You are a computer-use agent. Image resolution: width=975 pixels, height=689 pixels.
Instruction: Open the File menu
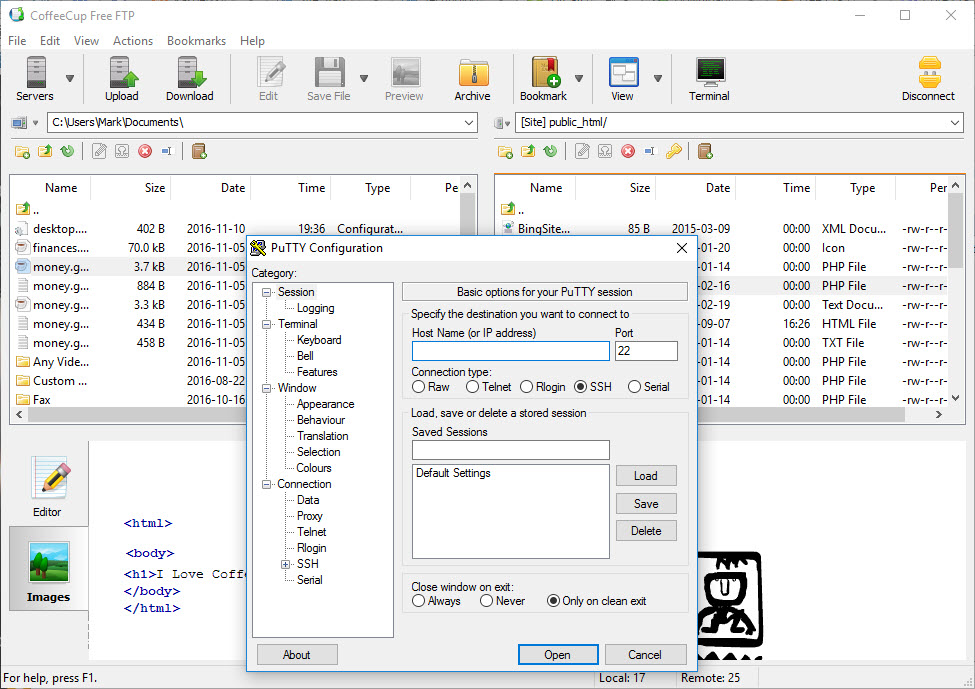17,40
